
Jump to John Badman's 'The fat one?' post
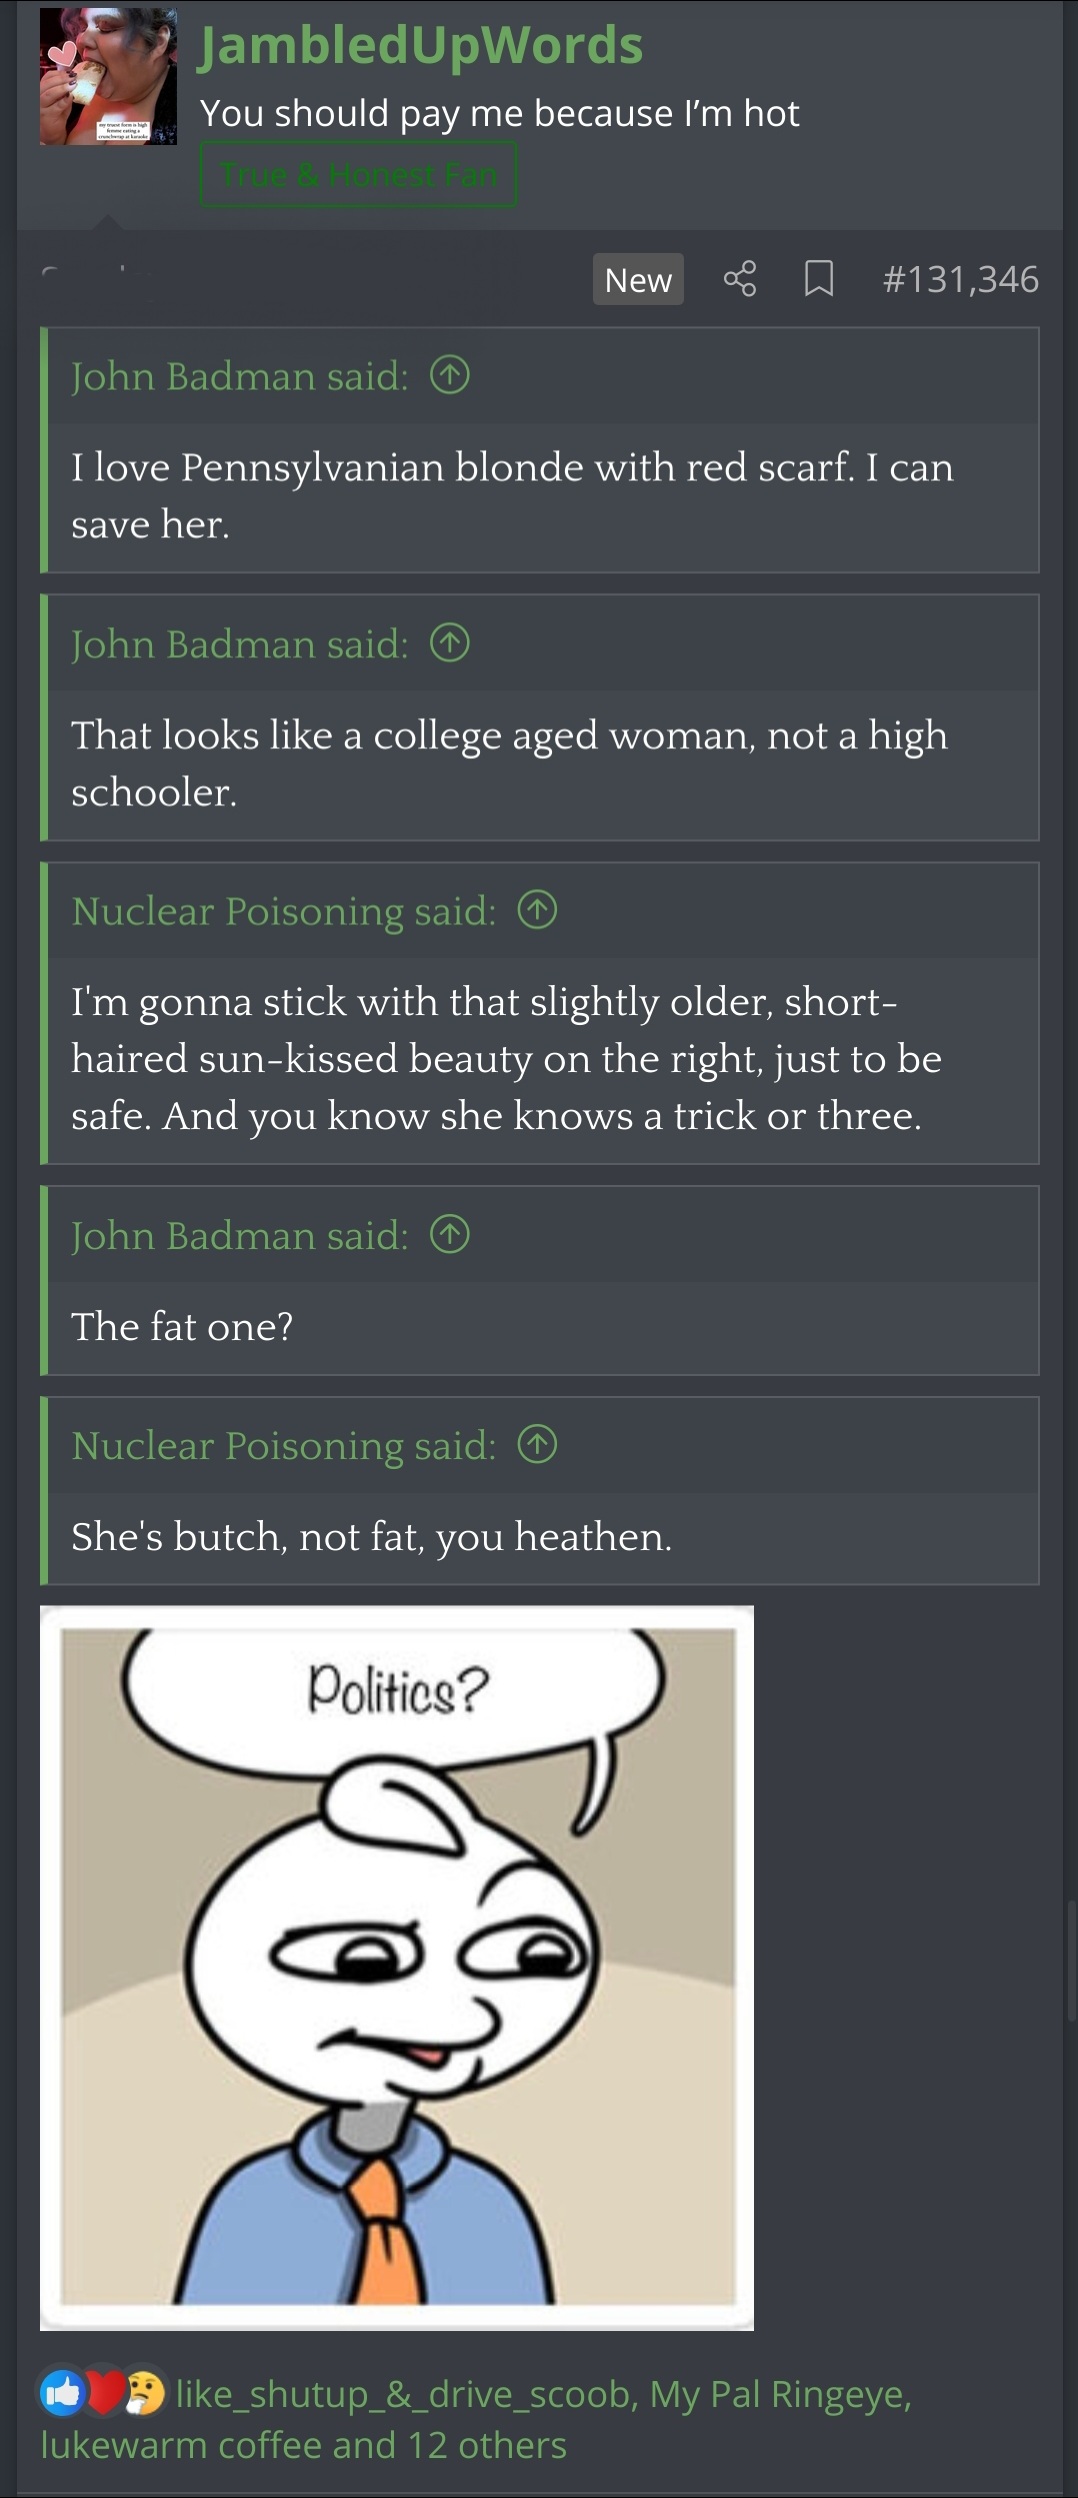tap(450, 1236)
